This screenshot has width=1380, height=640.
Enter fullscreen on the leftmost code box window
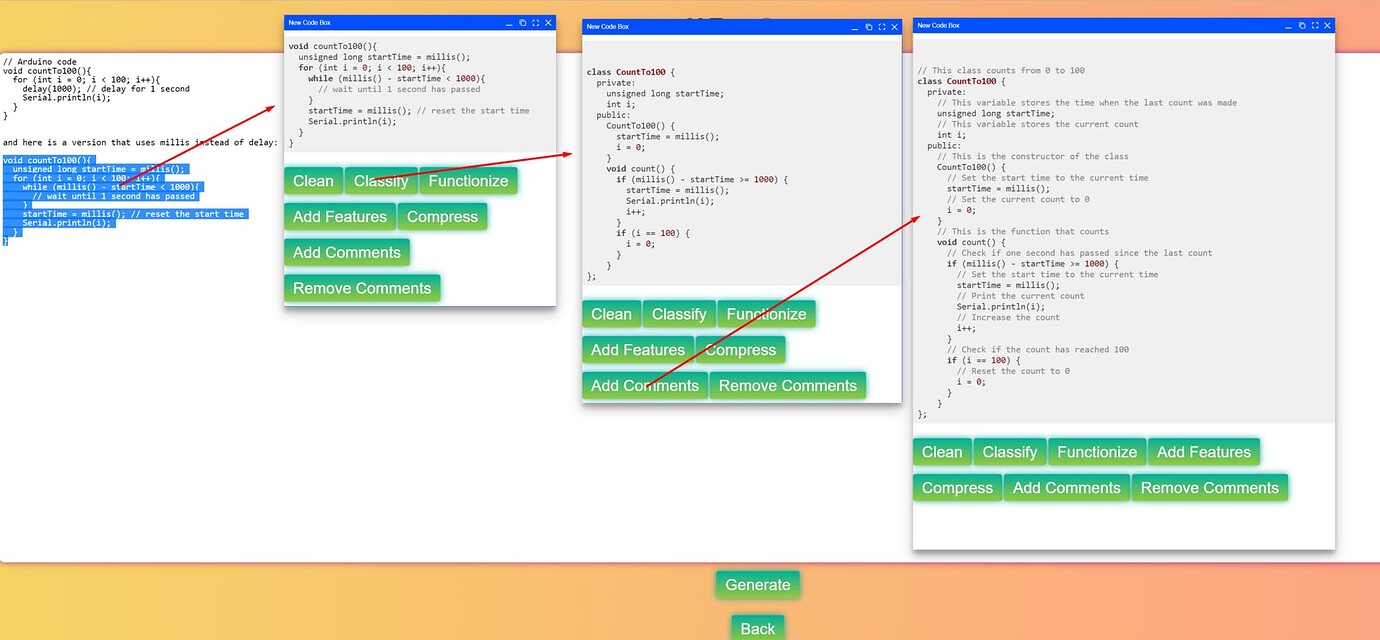[535, 22]
